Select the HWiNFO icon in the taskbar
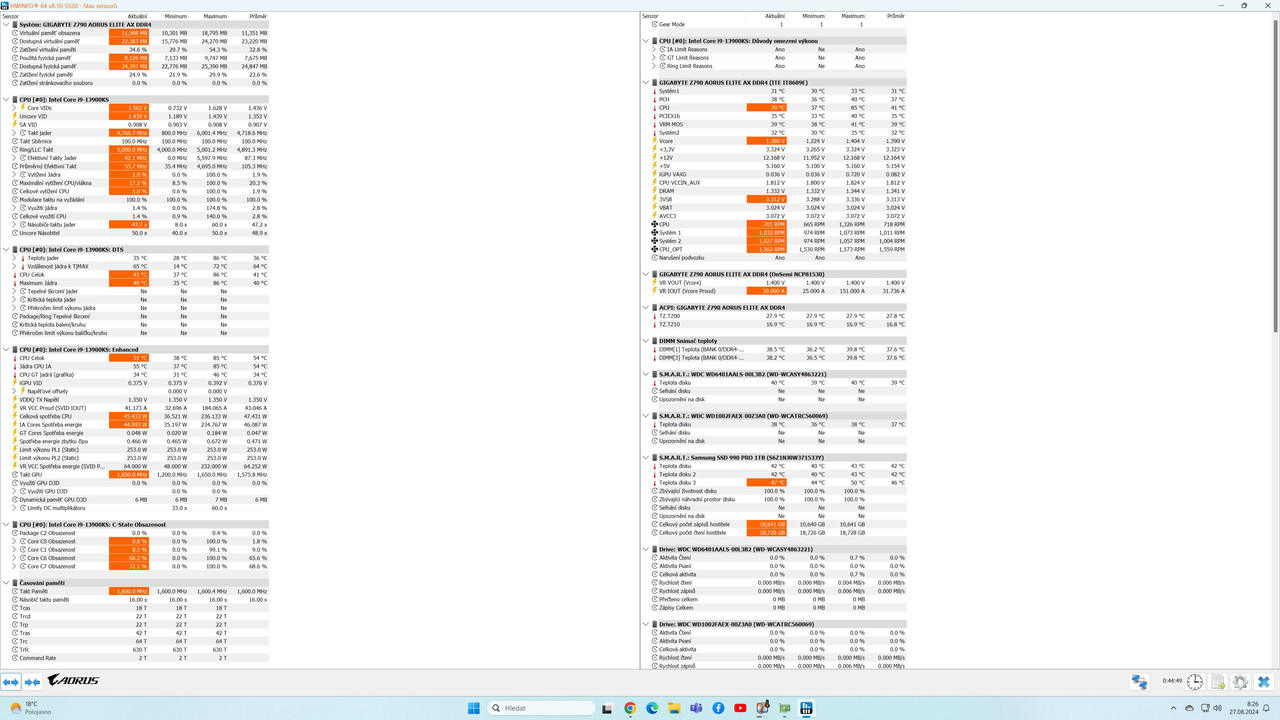This screenshot has width=1280, height=720. (806, 708)
